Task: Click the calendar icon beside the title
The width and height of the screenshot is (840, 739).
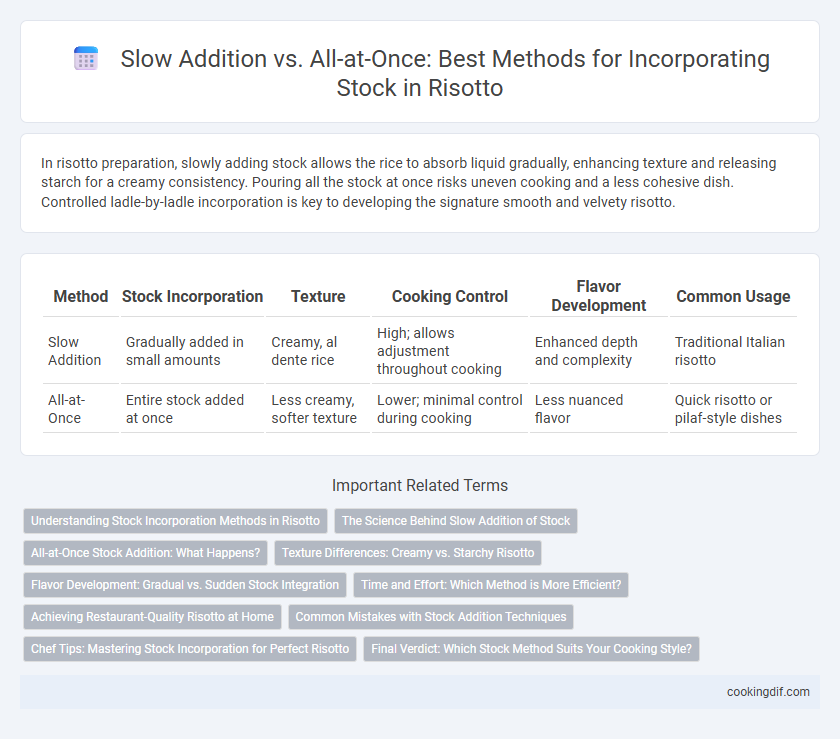Action: coord(86,58)
